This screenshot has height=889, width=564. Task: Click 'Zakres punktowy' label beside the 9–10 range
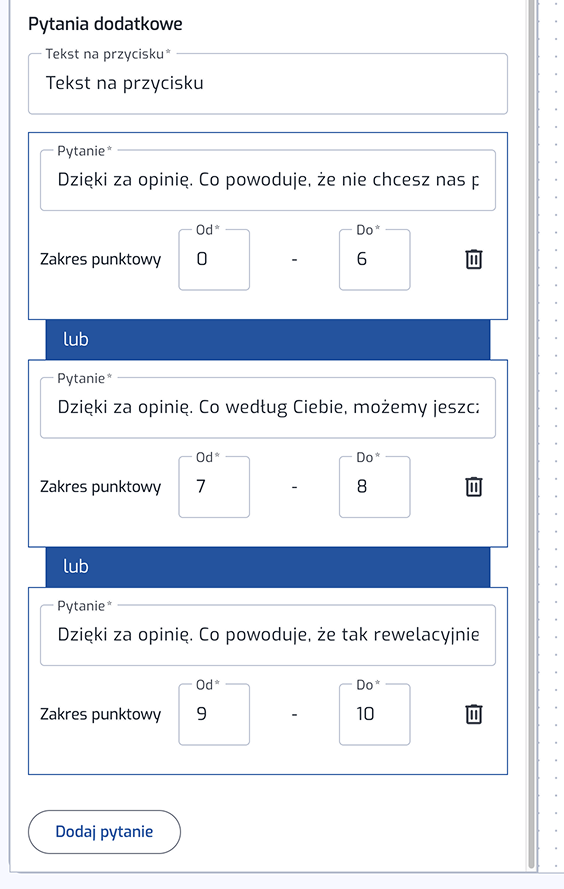tap(100, 714)
